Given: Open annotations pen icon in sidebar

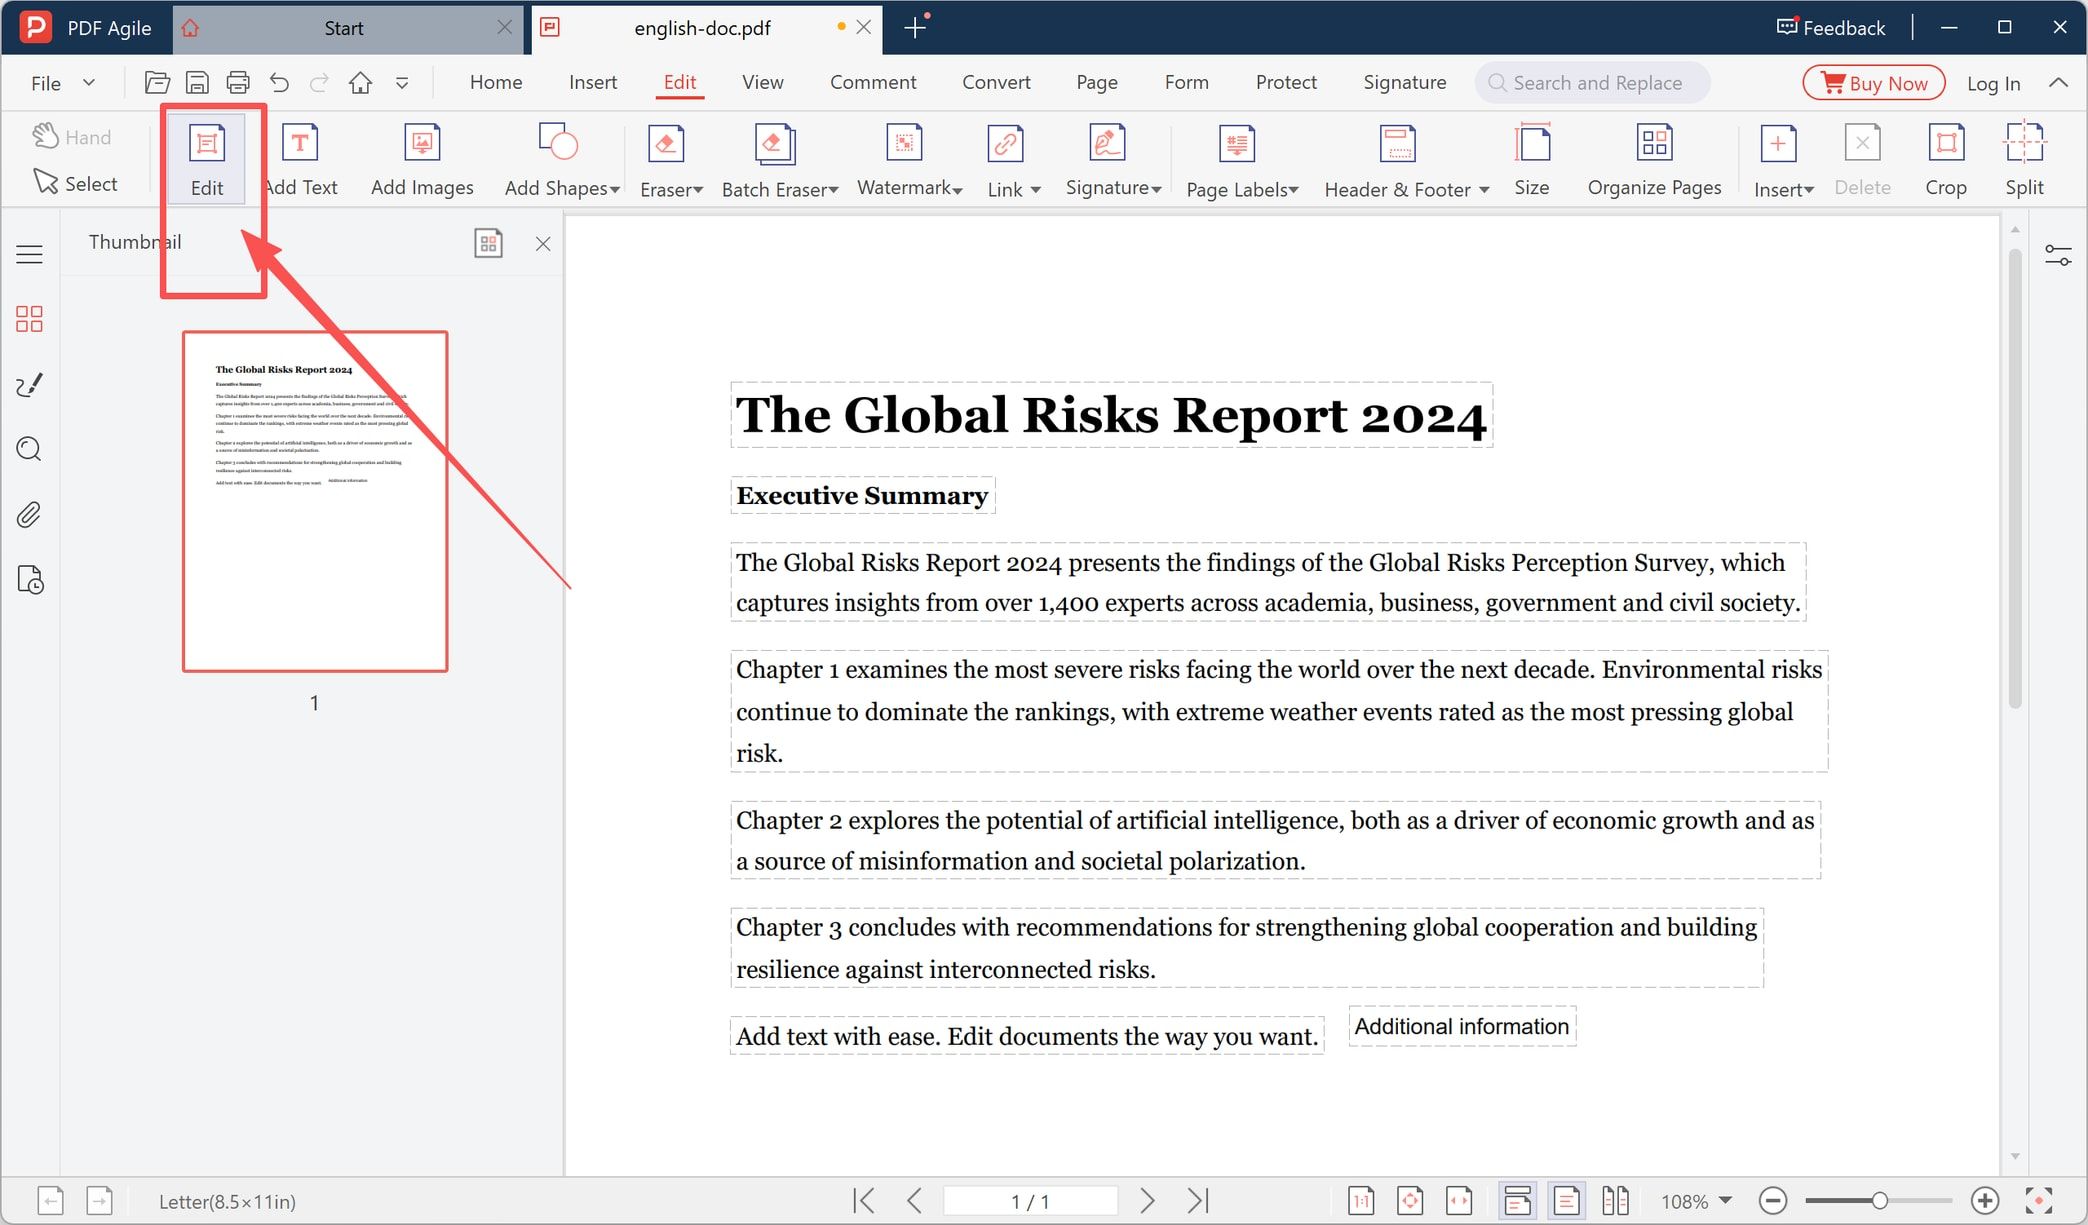Looking at the screenshot, I should pyautogui.click(x=29, y=385).
